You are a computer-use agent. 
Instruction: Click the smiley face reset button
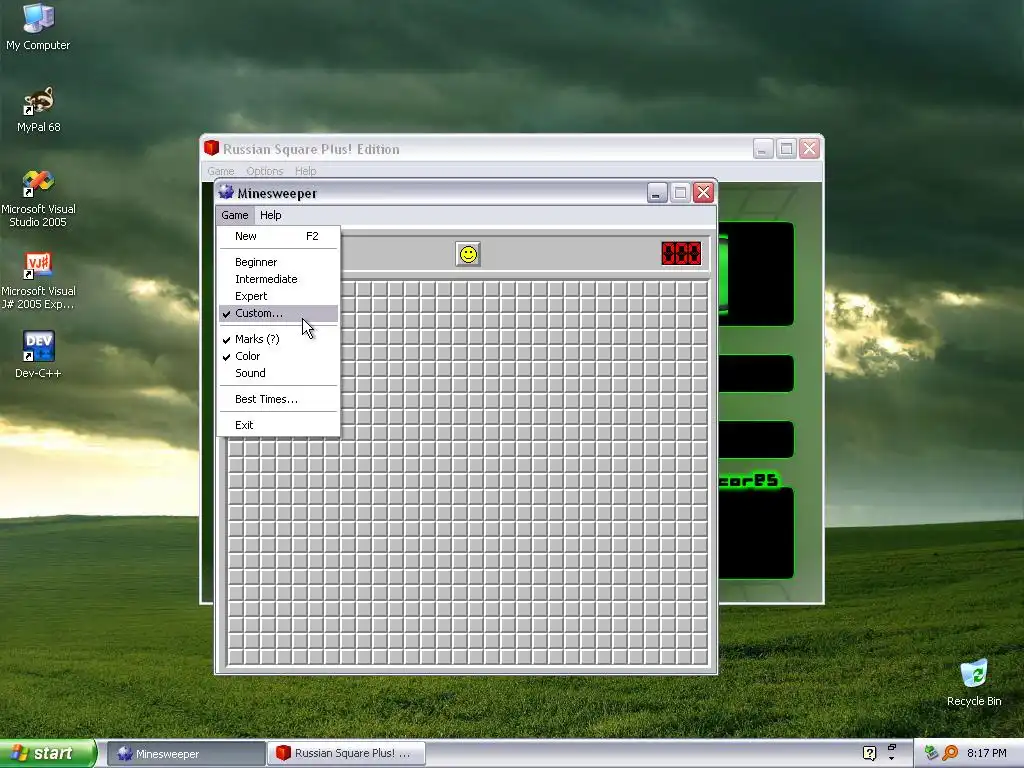point(468,254)
